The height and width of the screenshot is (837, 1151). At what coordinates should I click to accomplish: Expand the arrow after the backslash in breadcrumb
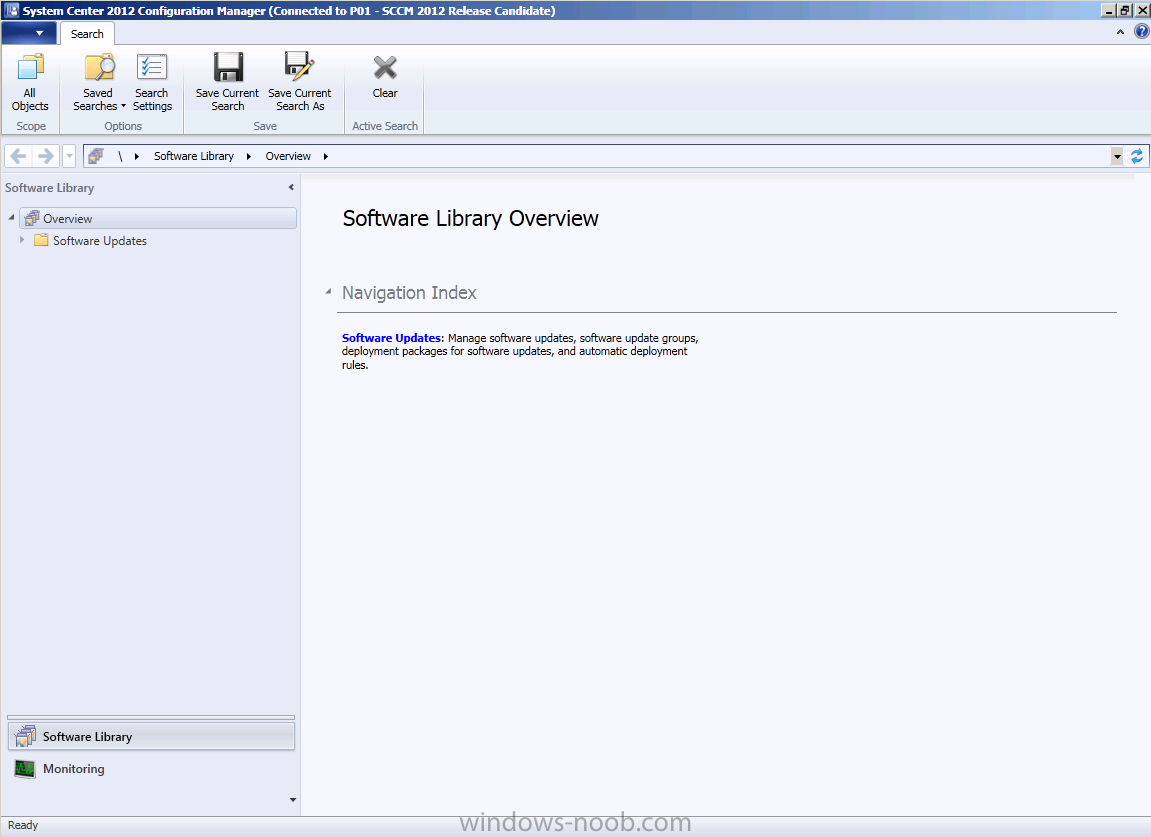137,156
